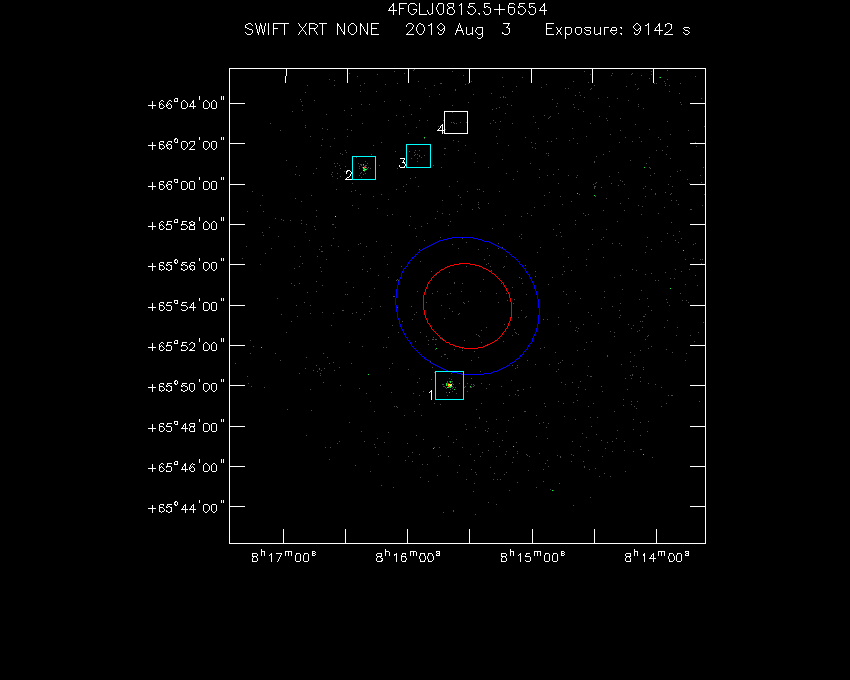The image size is (850, 680).
Task: Click declination label +65°50'00"
Action: coord(186,387)
